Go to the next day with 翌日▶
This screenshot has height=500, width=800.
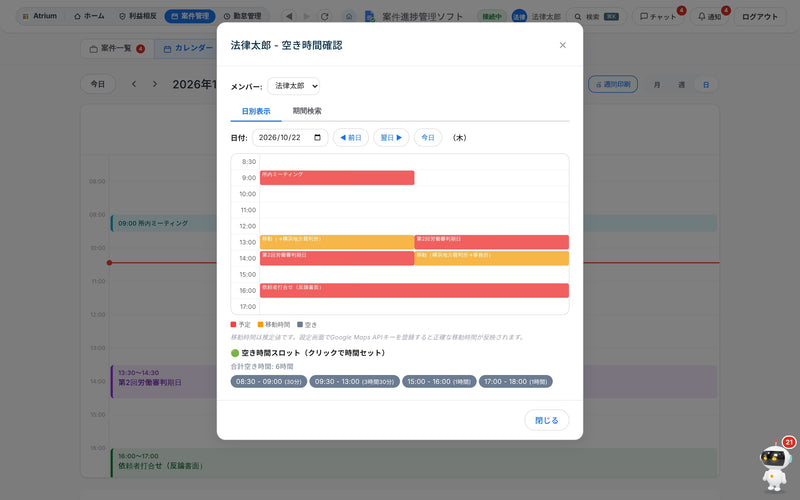[x=391, y=138]
